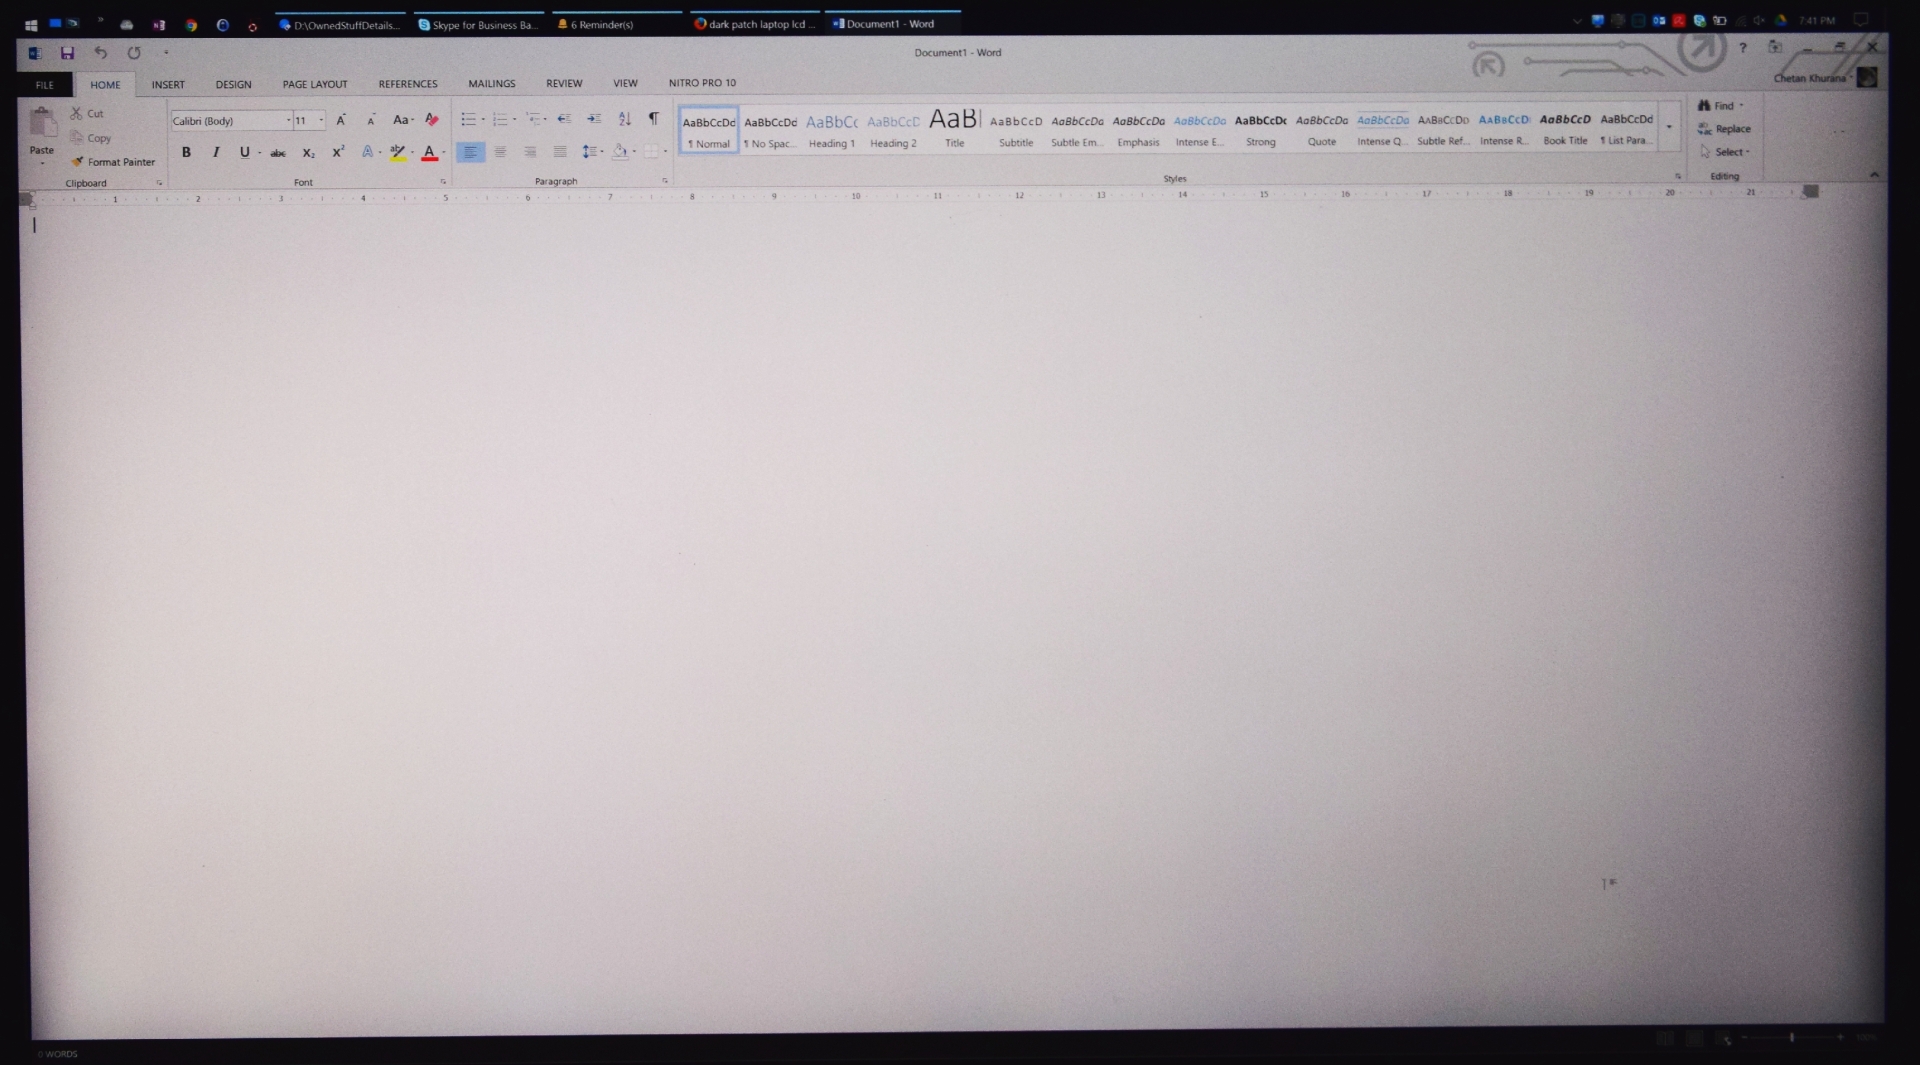This screenshot has height=1065, width=1920.
Task: Increase the paragraph indent
Action: (x=594, y=119)
